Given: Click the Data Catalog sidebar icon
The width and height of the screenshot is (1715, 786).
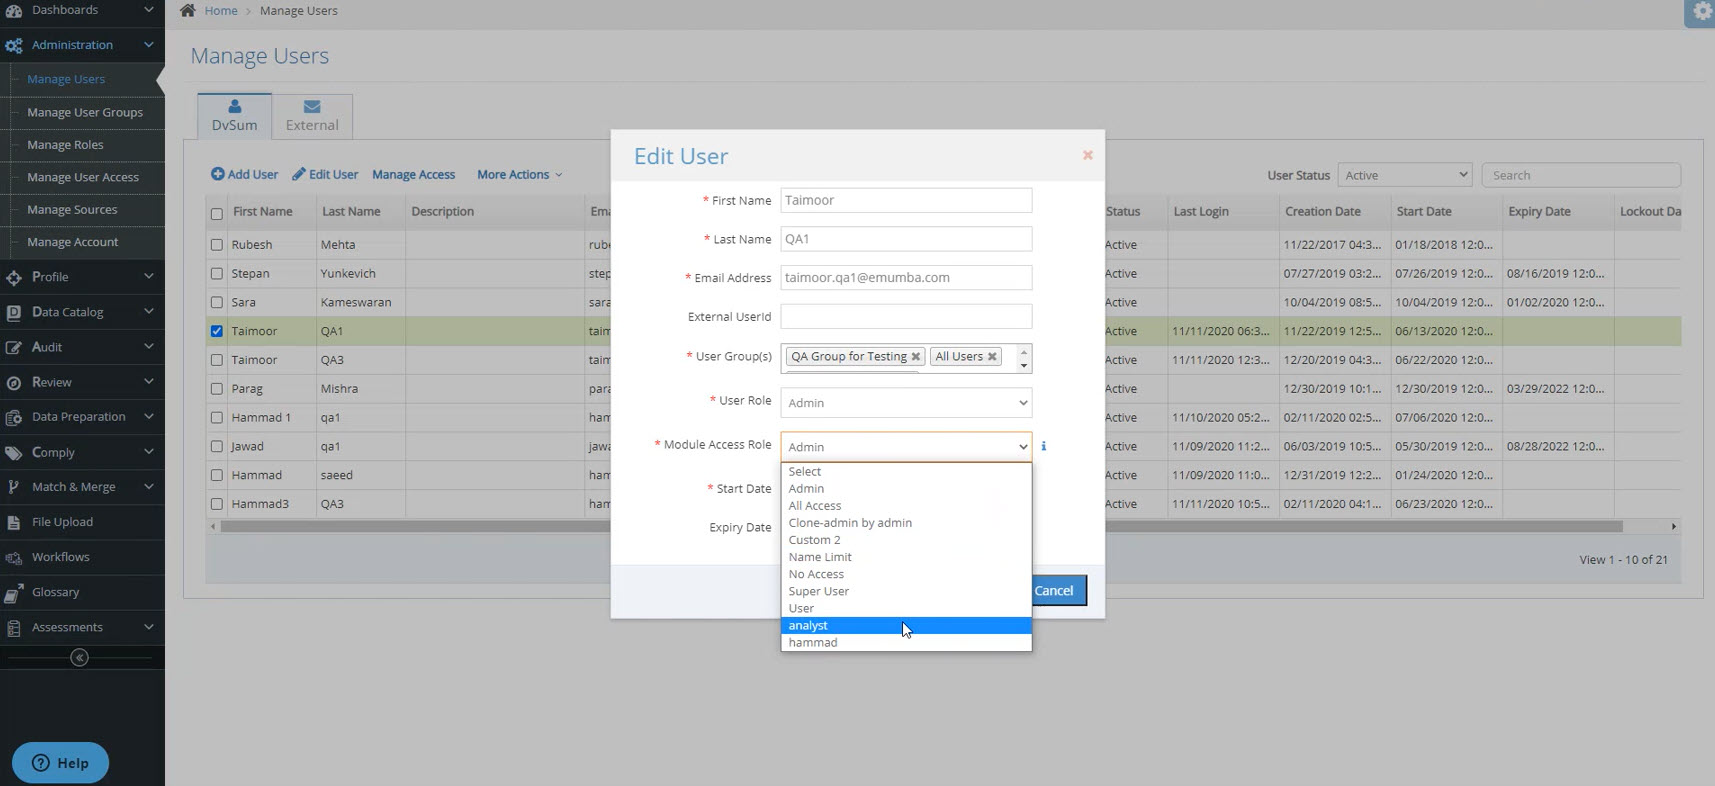Looking at the screenshot, I should point(14,312).
